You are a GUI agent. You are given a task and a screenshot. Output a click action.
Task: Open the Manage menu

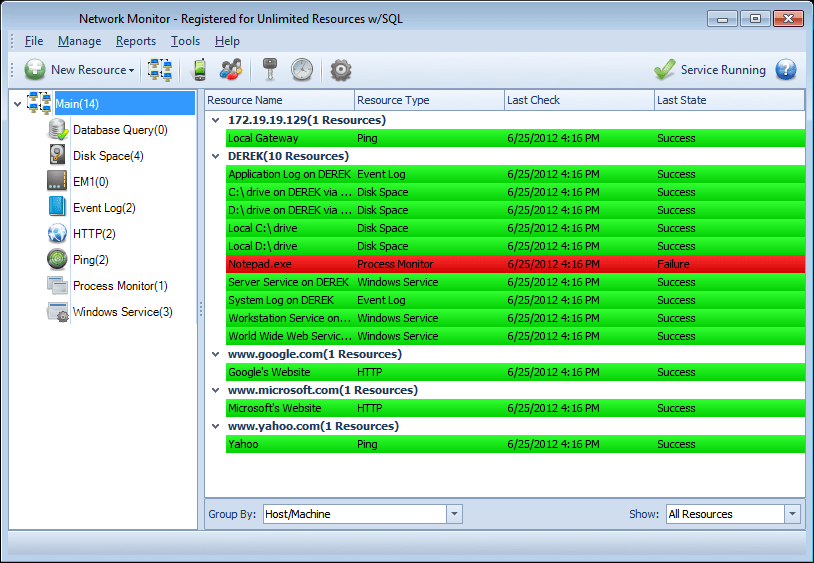tap(79, 41)
